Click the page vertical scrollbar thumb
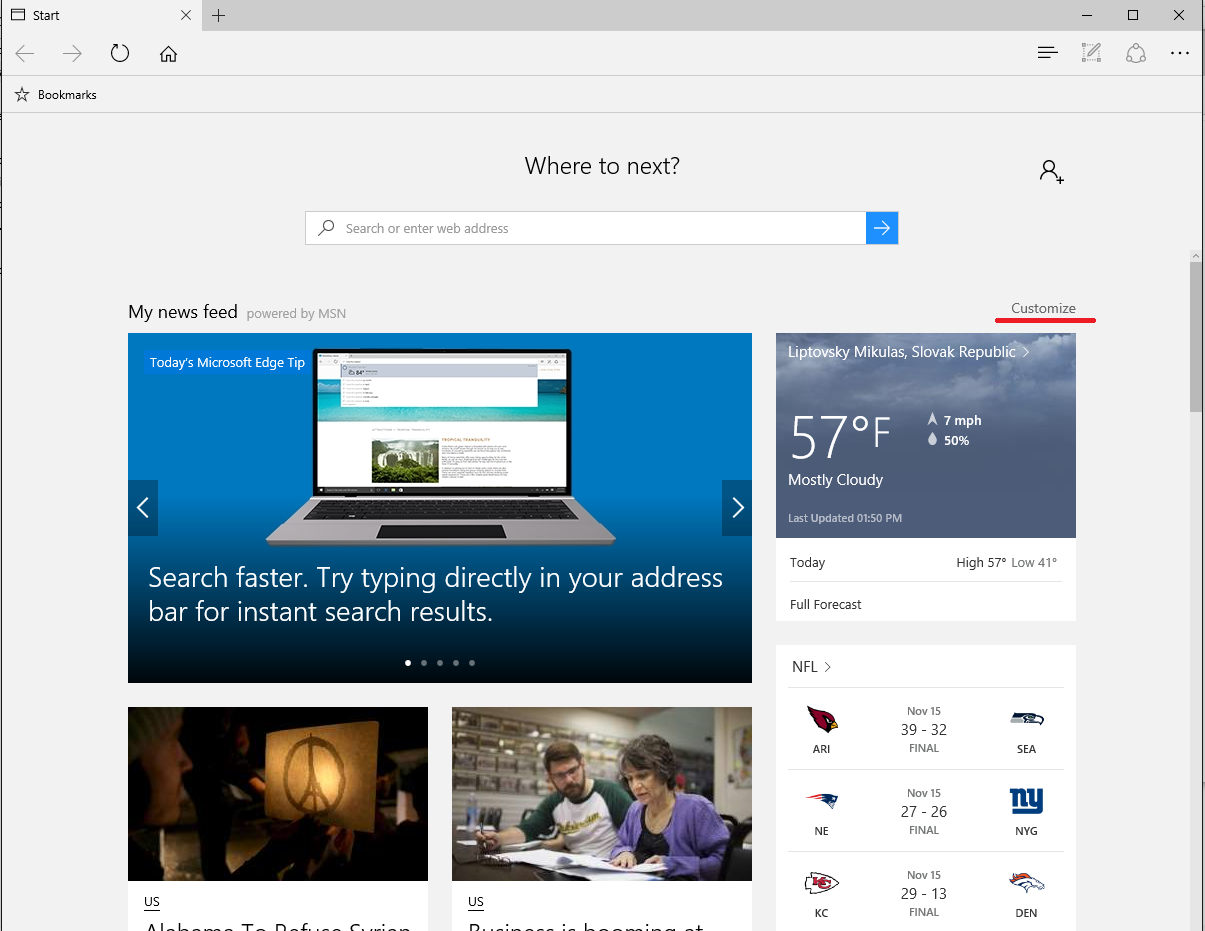 coord(1195,337)
